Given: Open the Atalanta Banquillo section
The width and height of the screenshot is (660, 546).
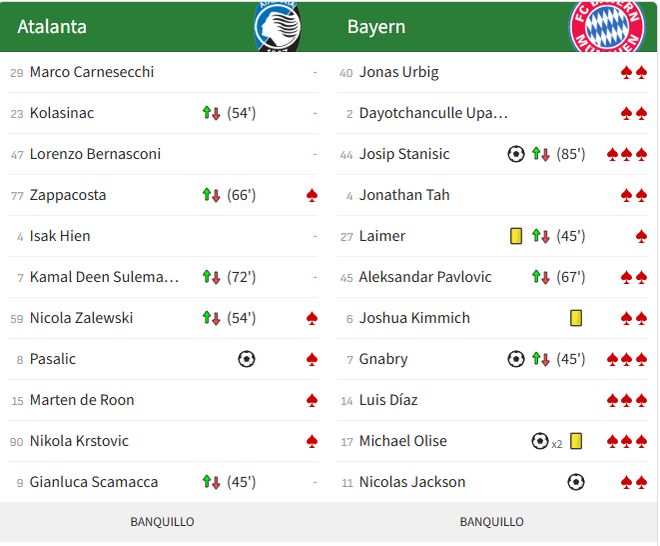Looking at the screenshot, I should coord(162,522).
